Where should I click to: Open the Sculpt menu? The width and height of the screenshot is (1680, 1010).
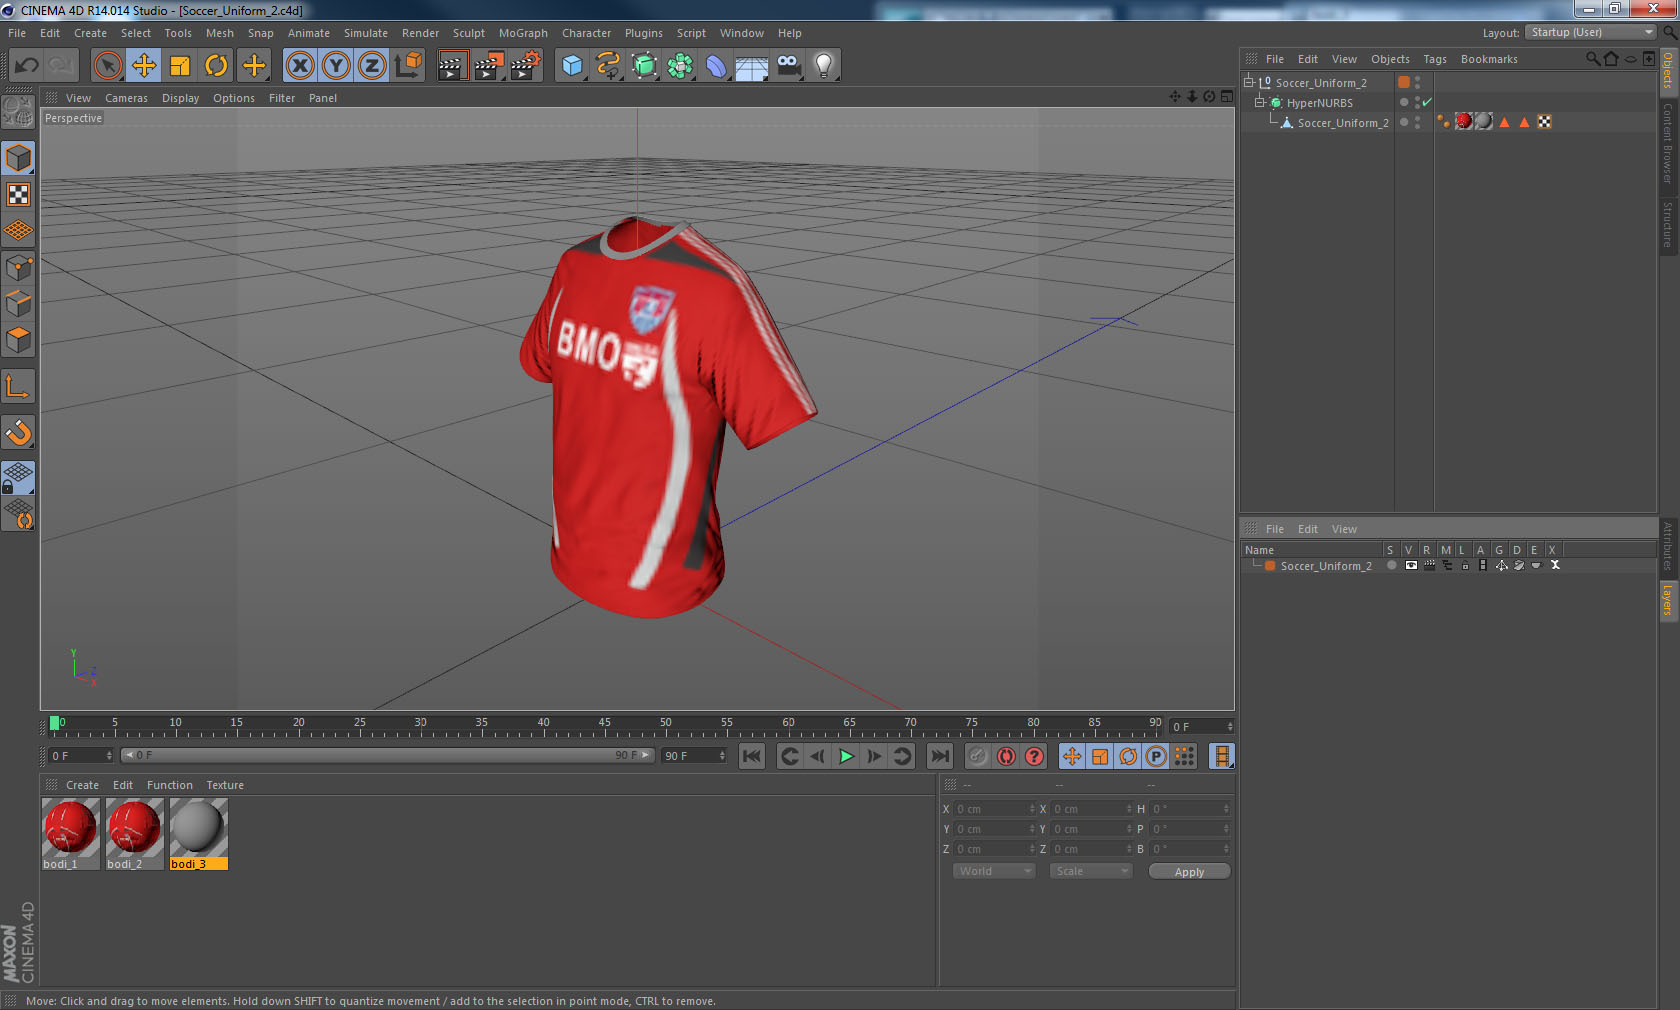(x=469, y=33)
